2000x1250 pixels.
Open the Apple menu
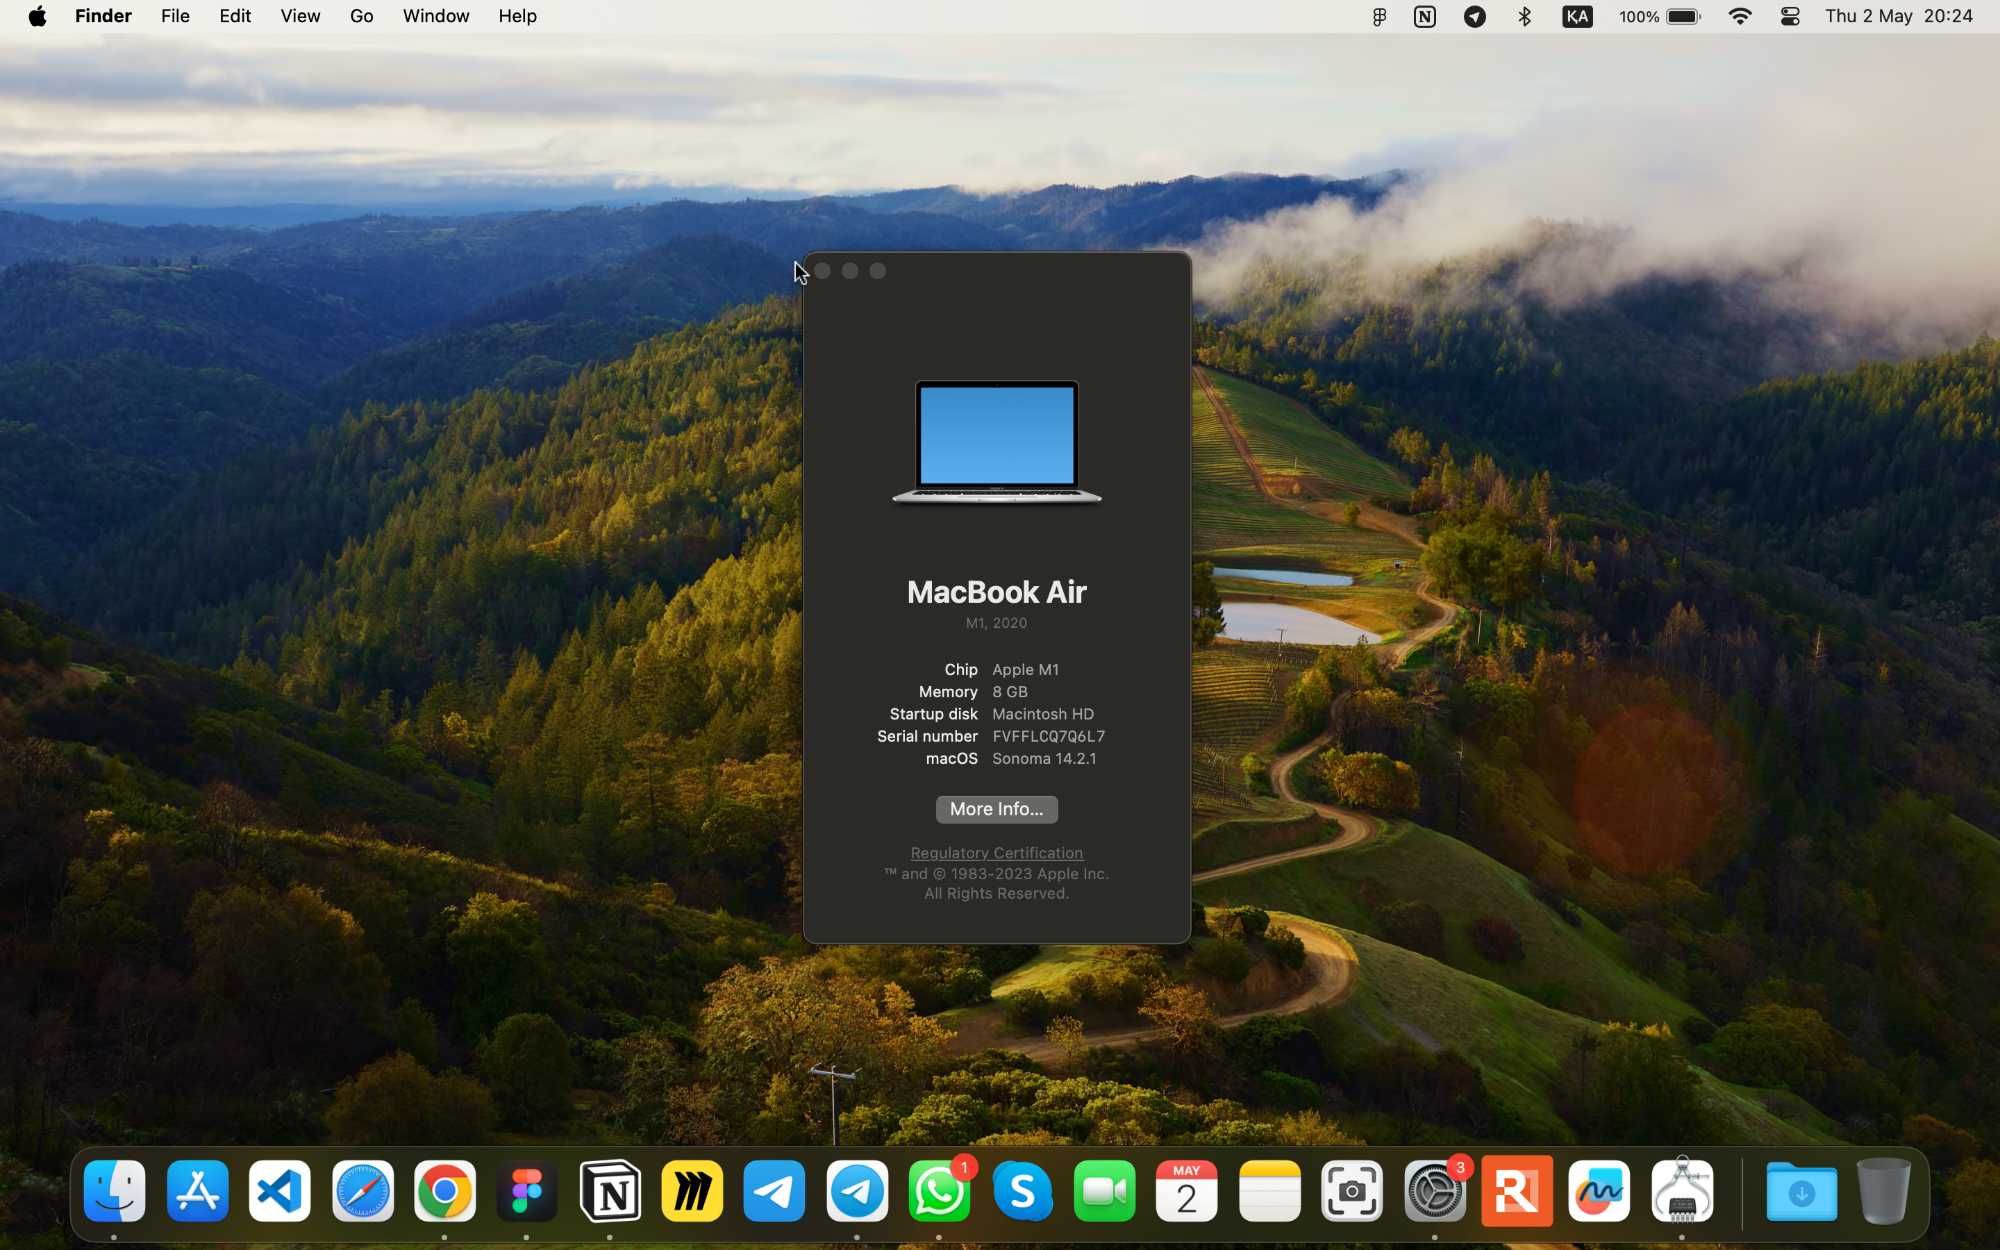(38, 16)
